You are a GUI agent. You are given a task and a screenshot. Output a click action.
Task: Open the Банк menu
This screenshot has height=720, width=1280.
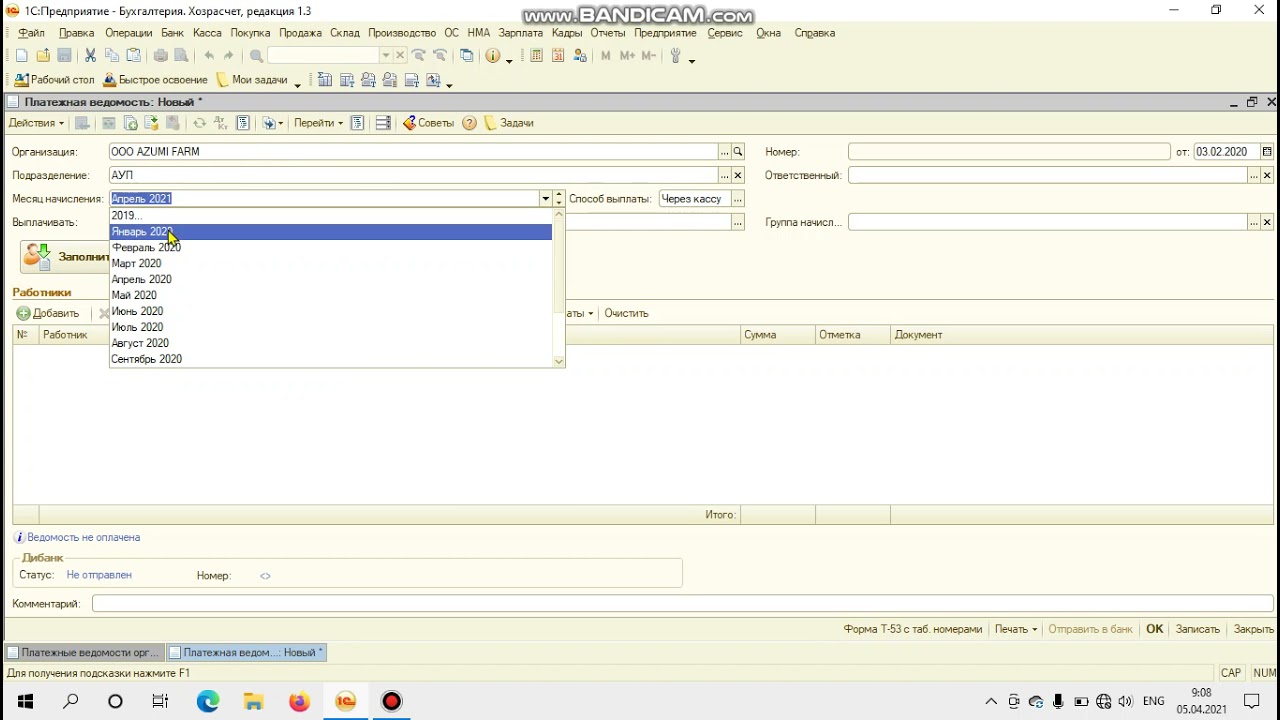[x=173, y=33]
